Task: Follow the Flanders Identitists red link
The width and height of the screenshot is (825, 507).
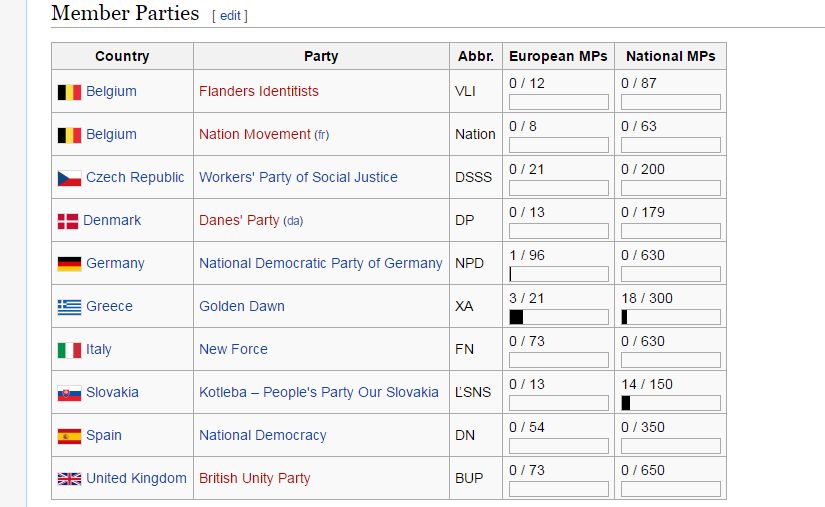Action: [258, 91]
